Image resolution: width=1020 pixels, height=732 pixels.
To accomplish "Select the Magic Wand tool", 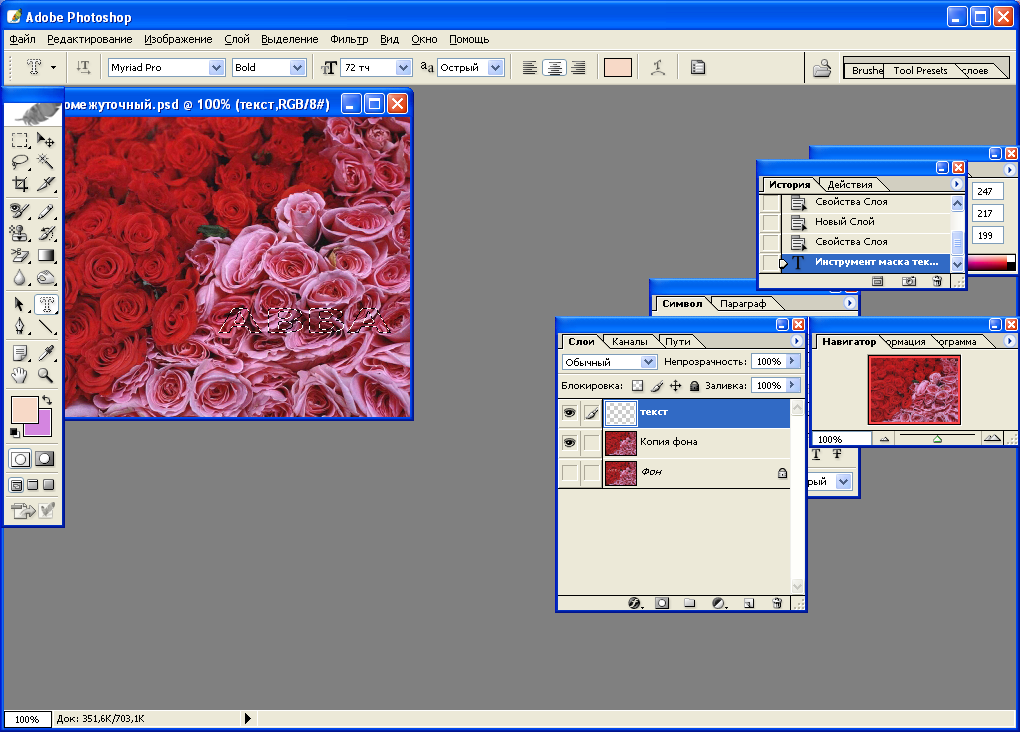I will (x=46, y=161).
